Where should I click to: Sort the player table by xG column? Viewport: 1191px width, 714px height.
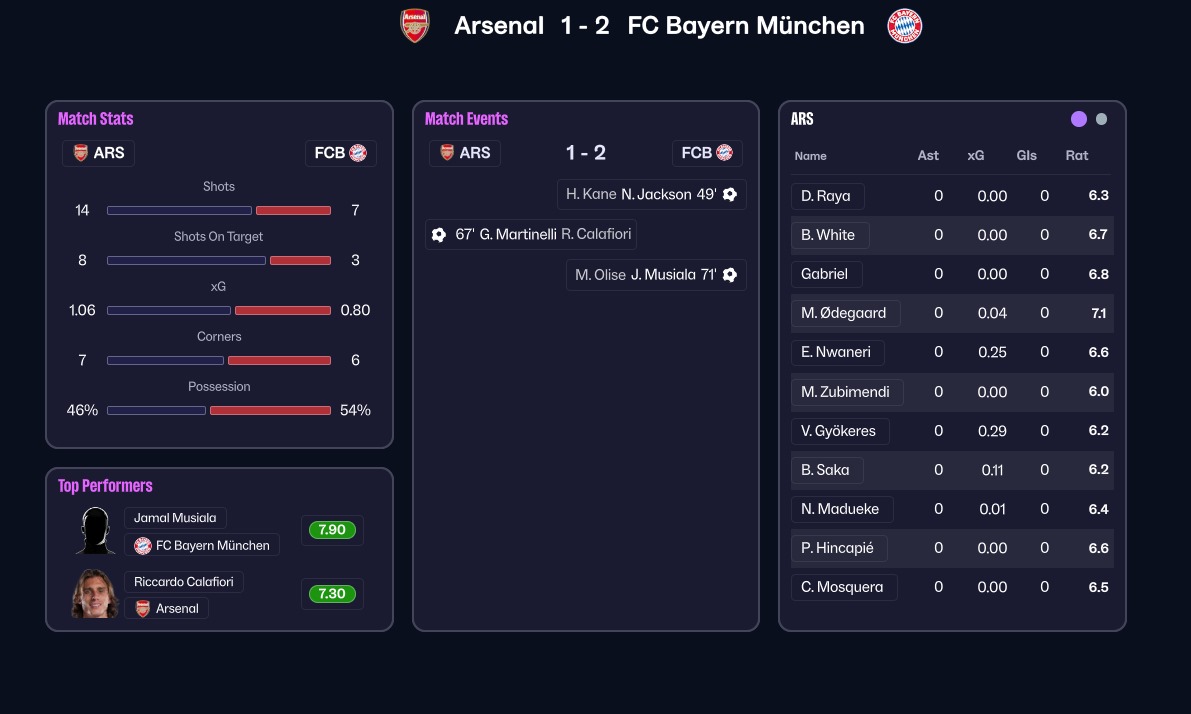pyautogui.click(x=976, y=156)
